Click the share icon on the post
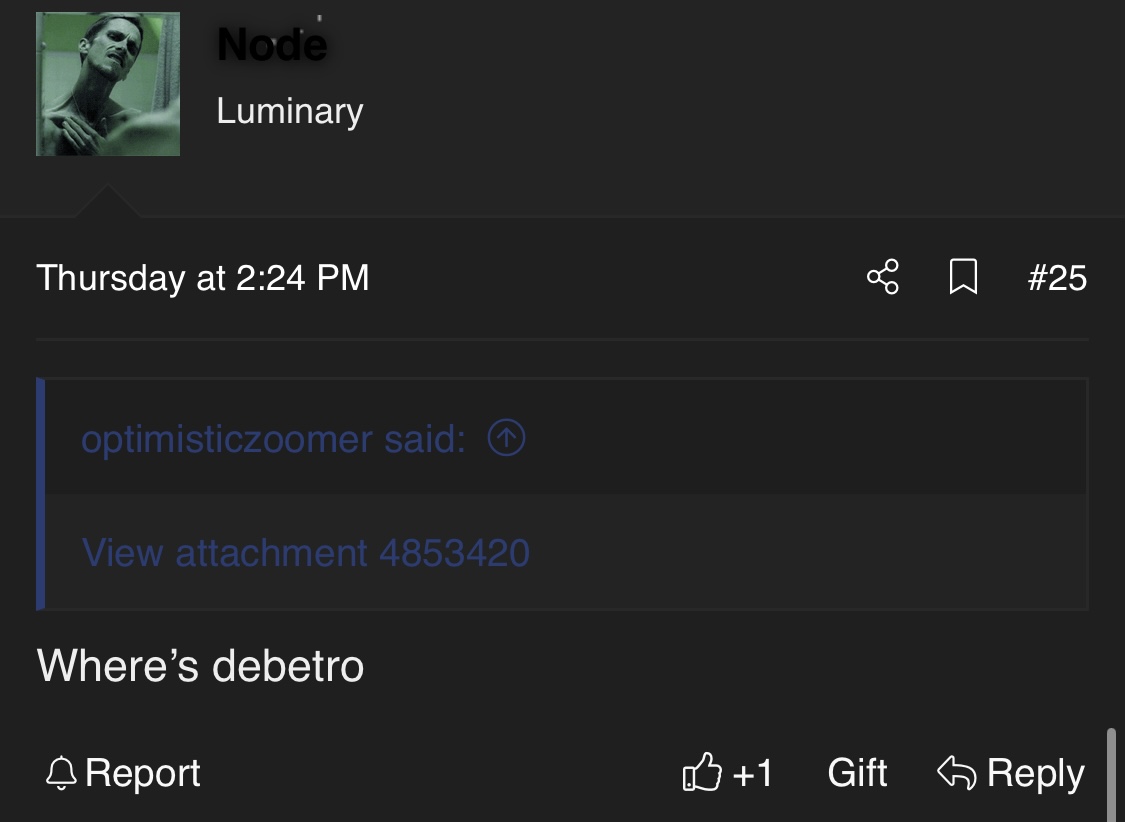1125x822 pixels. [883, 277]
